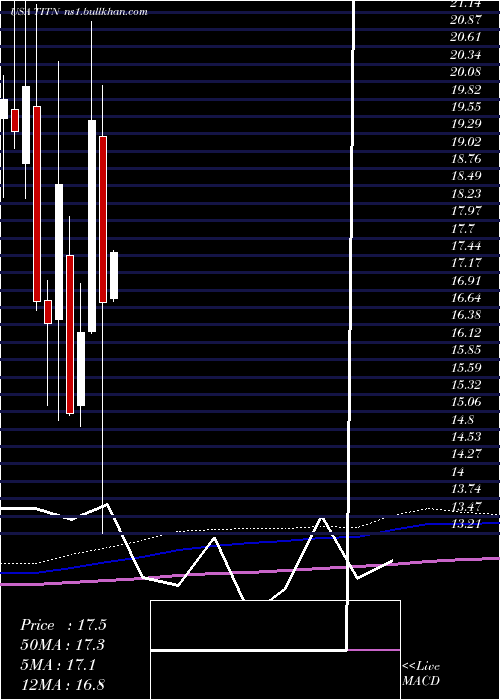
Task: Click the 18.49 price axis label
Action: pos(466,176)
